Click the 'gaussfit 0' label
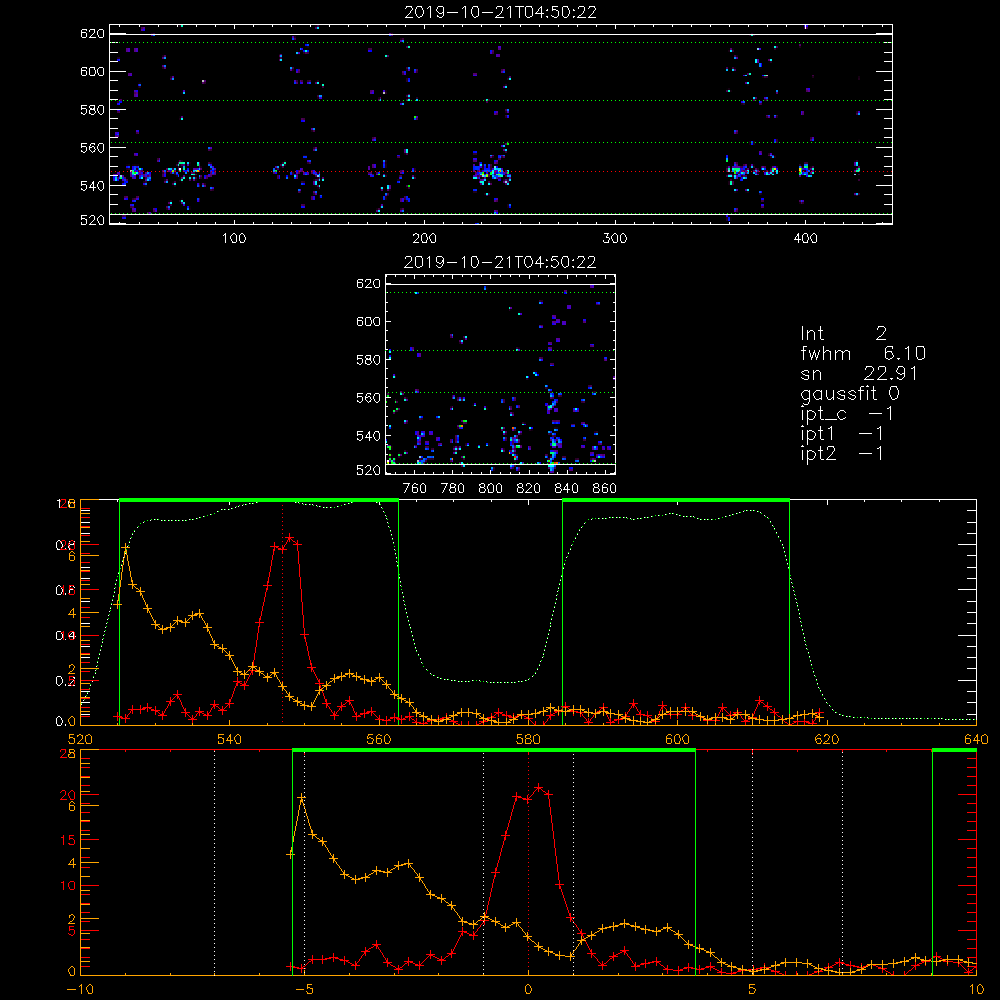The height and width of the screenshot is (1000, 1000). pyautogui.click(x=849, y=394)
